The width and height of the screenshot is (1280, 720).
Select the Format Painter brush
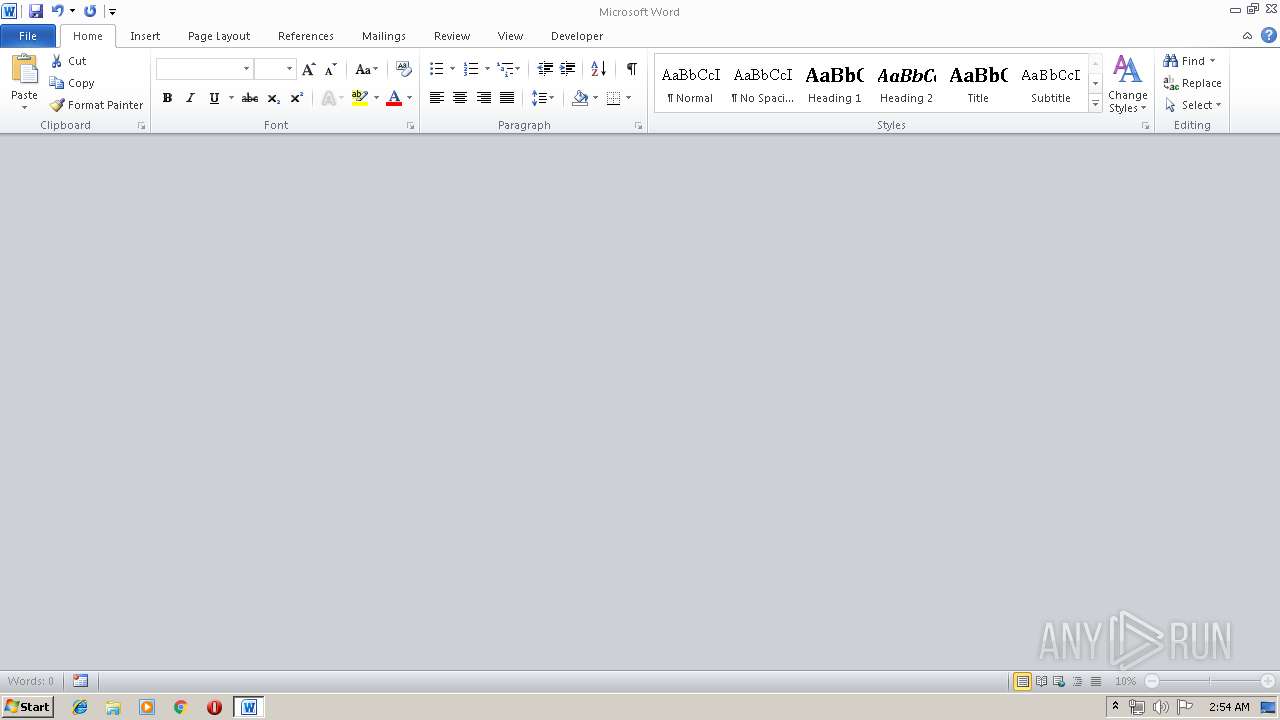(x=57, y=105)
